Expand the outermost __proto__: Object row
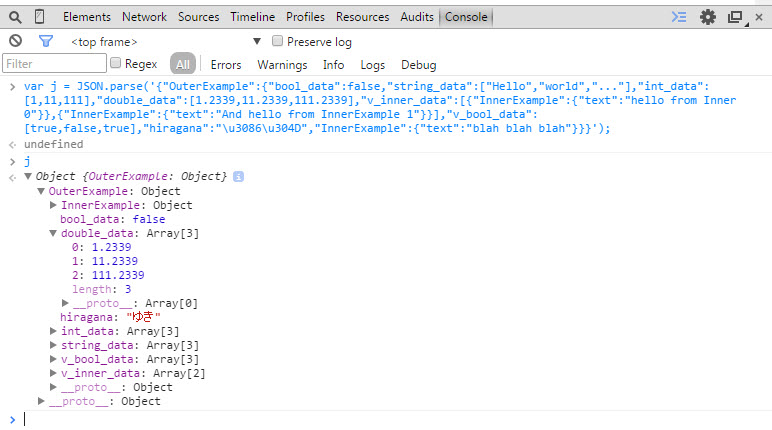 point(41,401)
